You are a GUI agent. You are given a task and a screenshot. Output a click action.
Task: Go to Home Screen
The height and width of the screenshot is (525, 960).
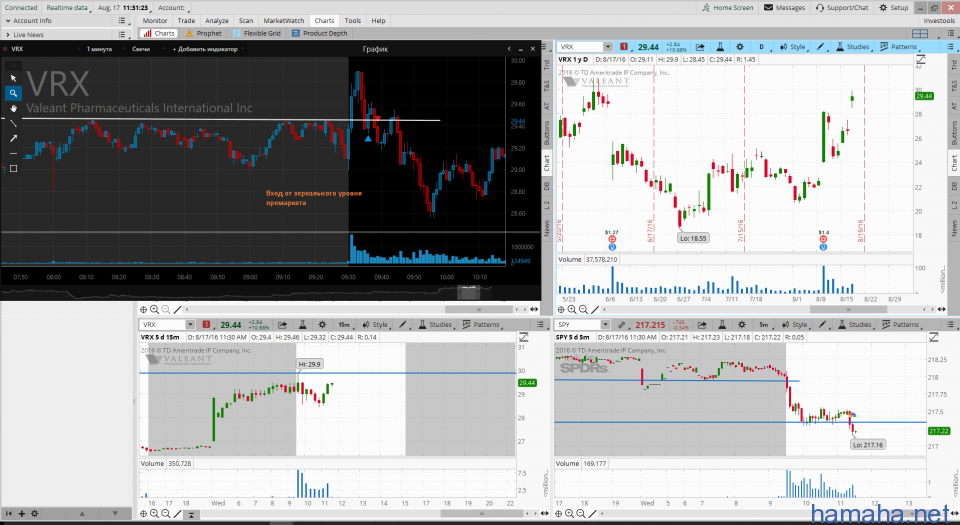click(728, 7)
